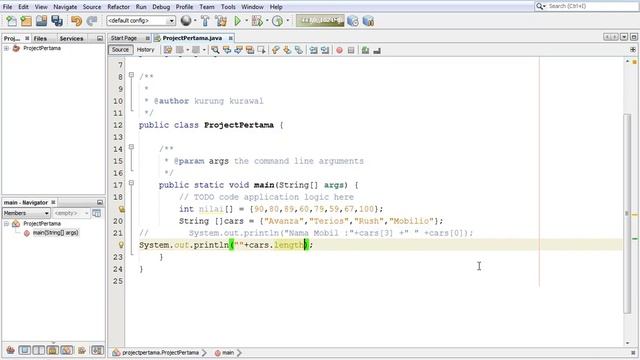
Task: Click the Clean and Build Project icon
Action: 221,21
